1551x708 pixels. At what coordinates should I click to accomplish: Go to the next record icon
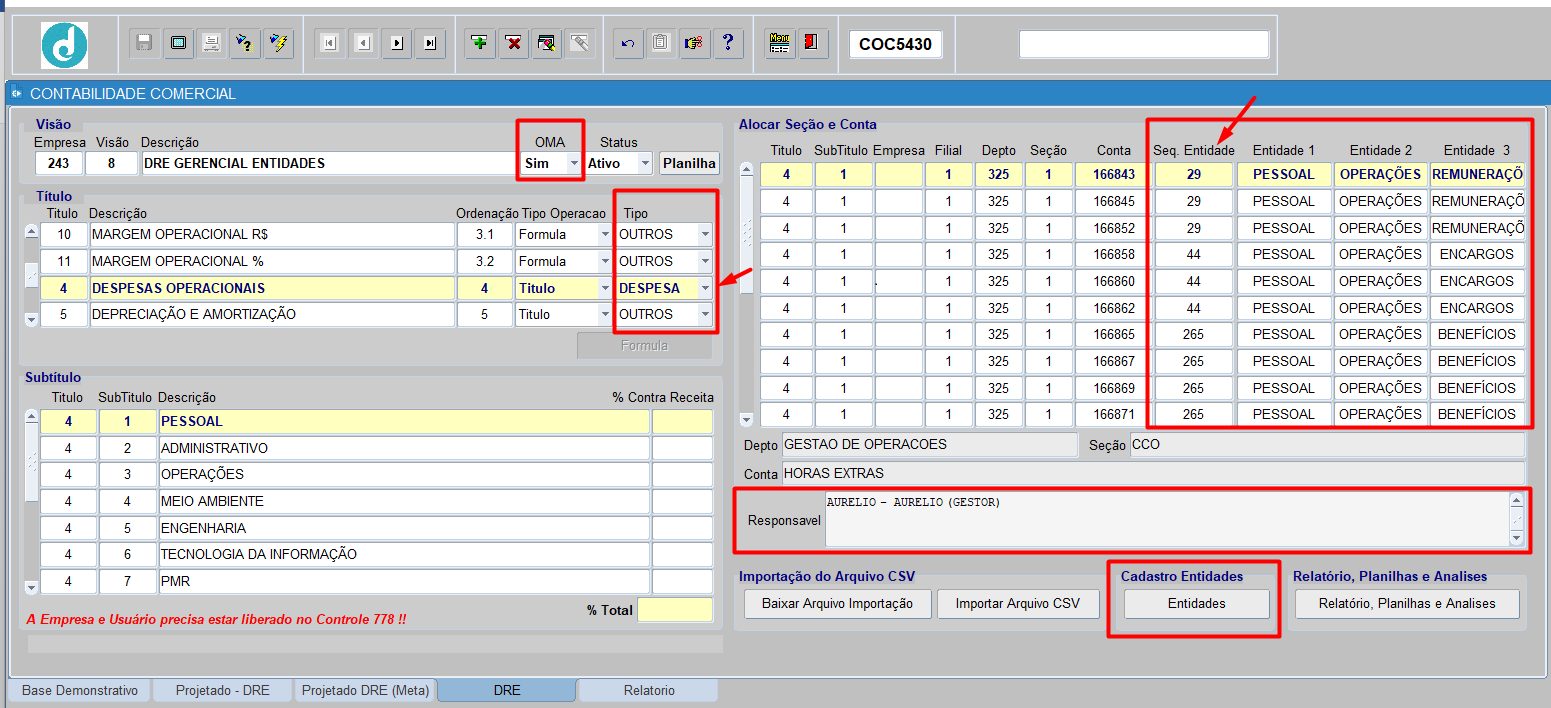[397, 43]
